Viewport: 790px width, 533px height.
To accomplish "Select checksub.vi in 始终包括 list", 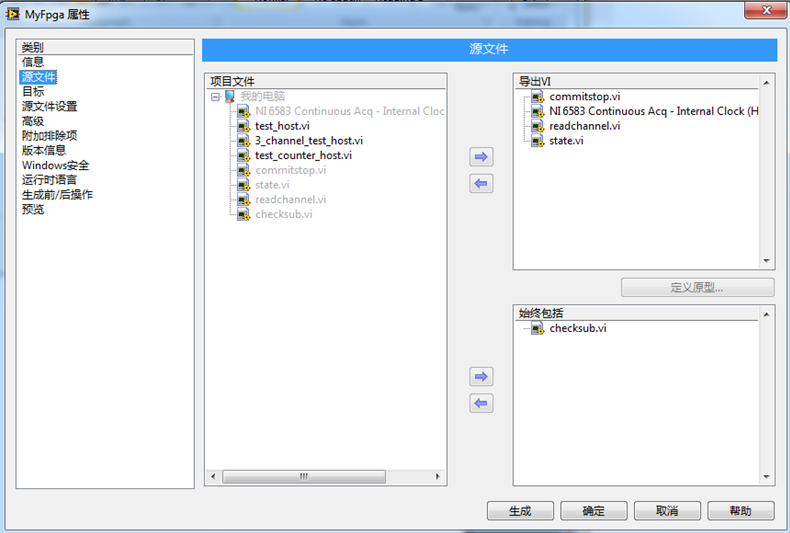I will (x=578, y=328).
